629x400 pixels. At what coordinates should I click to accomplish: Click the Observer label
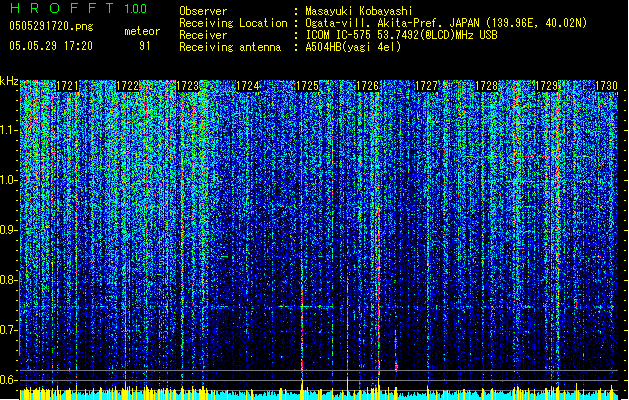pos(203,11)
